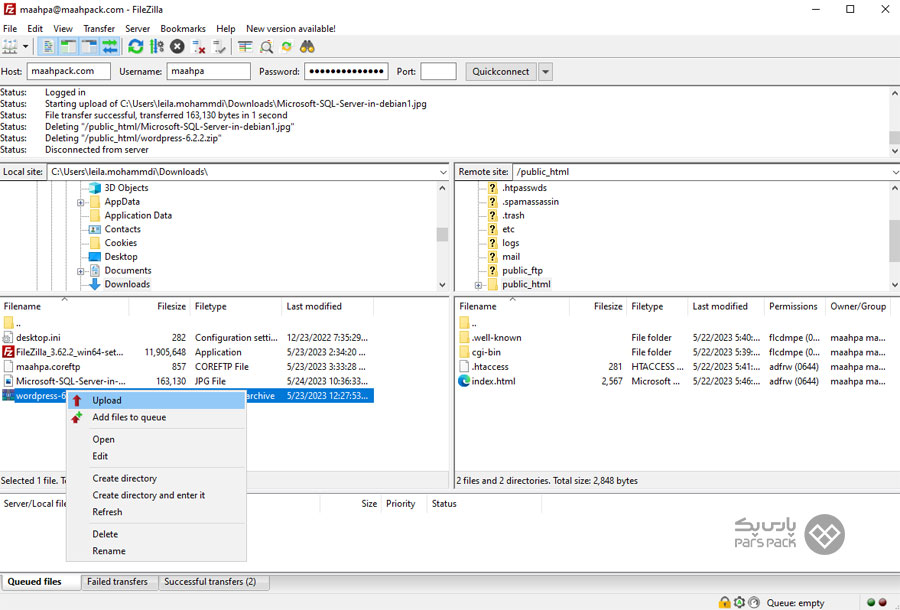Select Upload from the context menu
The height and width of the screenshot is (610, 900).
click(156, 401)
